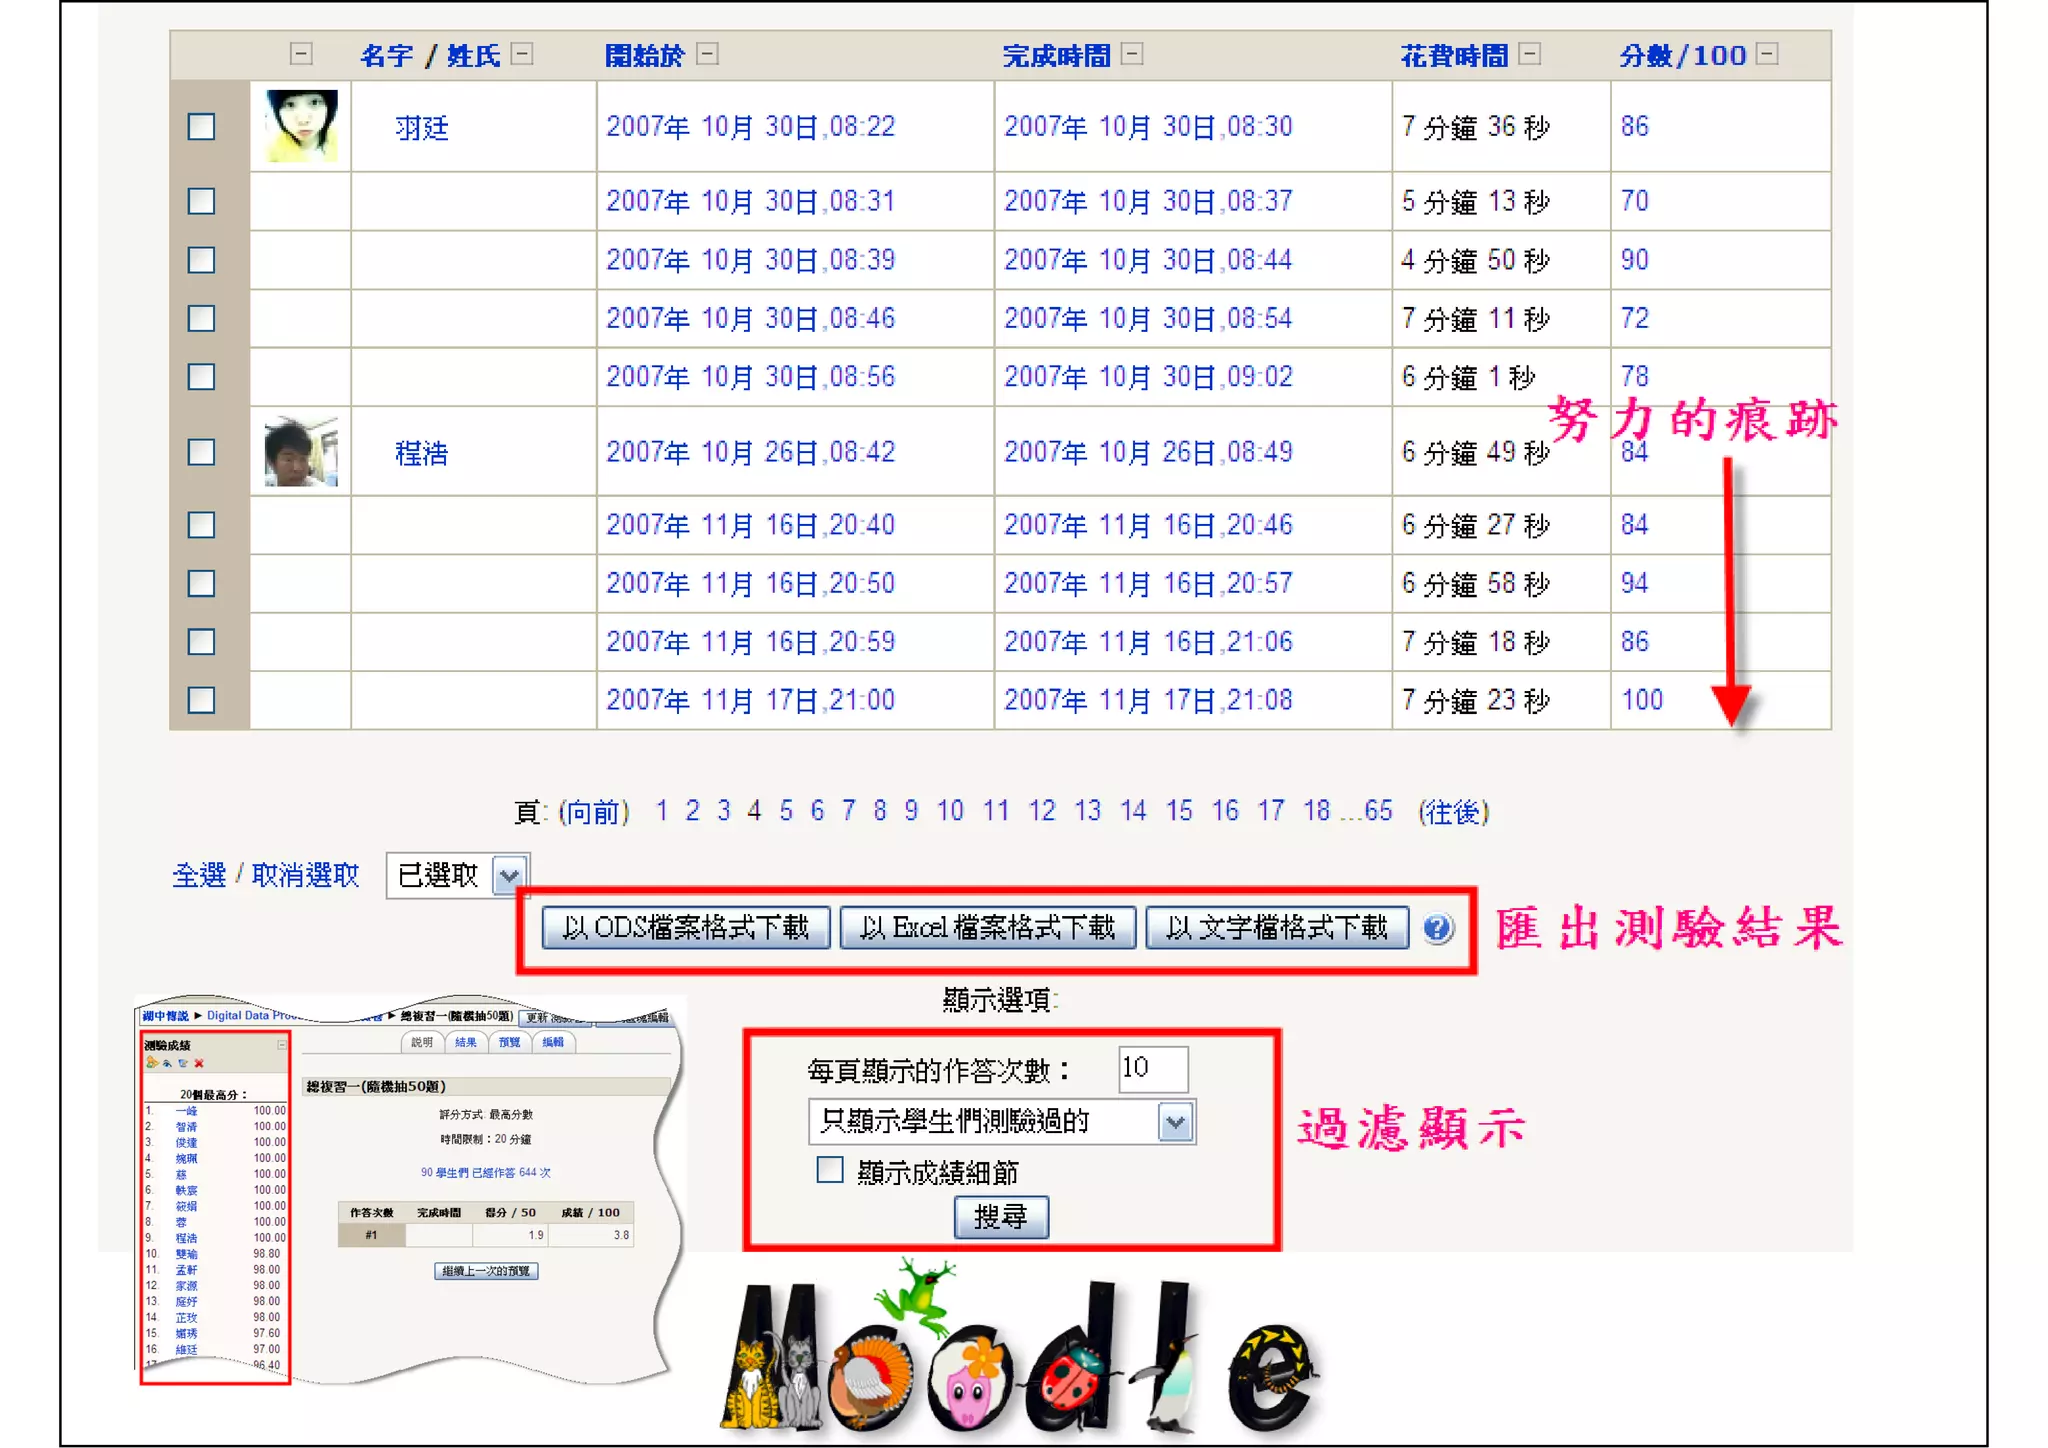2048x1448 pixels.
Task: Click 羽廷's user profile picture
Action: coord(301,126)
